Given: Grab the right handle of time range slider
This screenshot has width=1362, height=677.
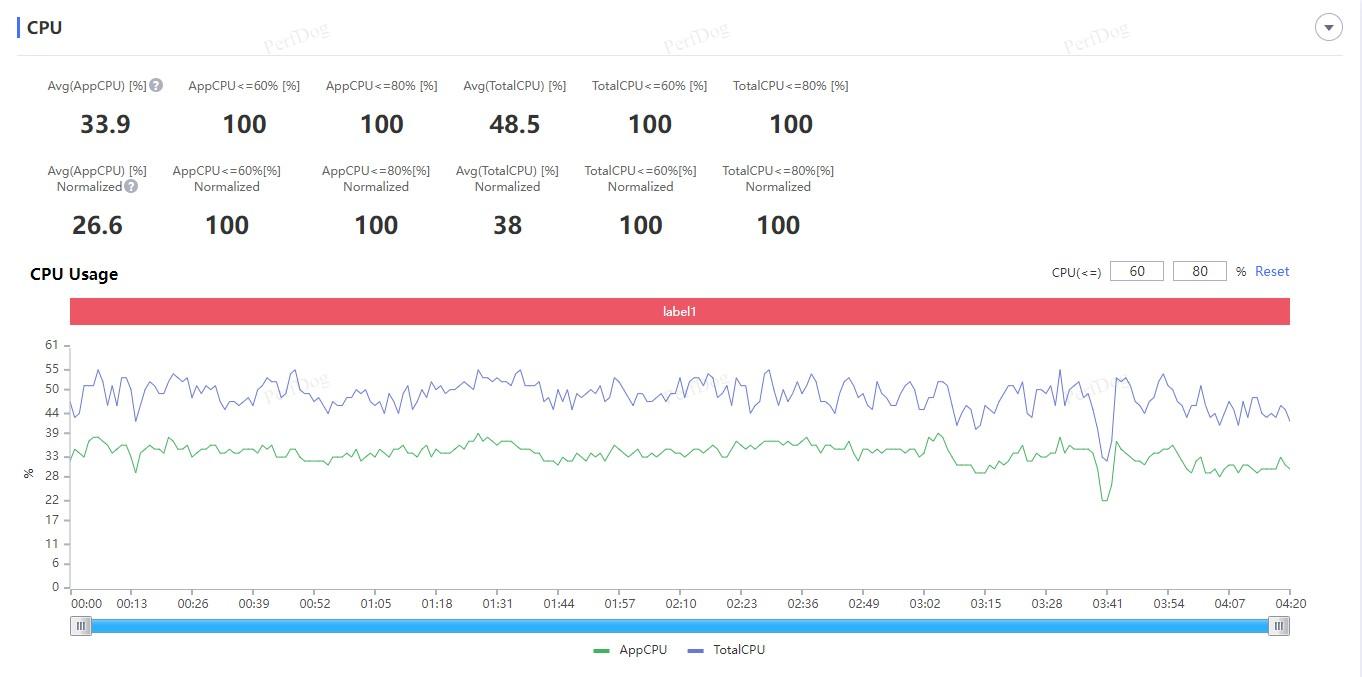Looking at the screenshot, I should (x=1279, y=626).
